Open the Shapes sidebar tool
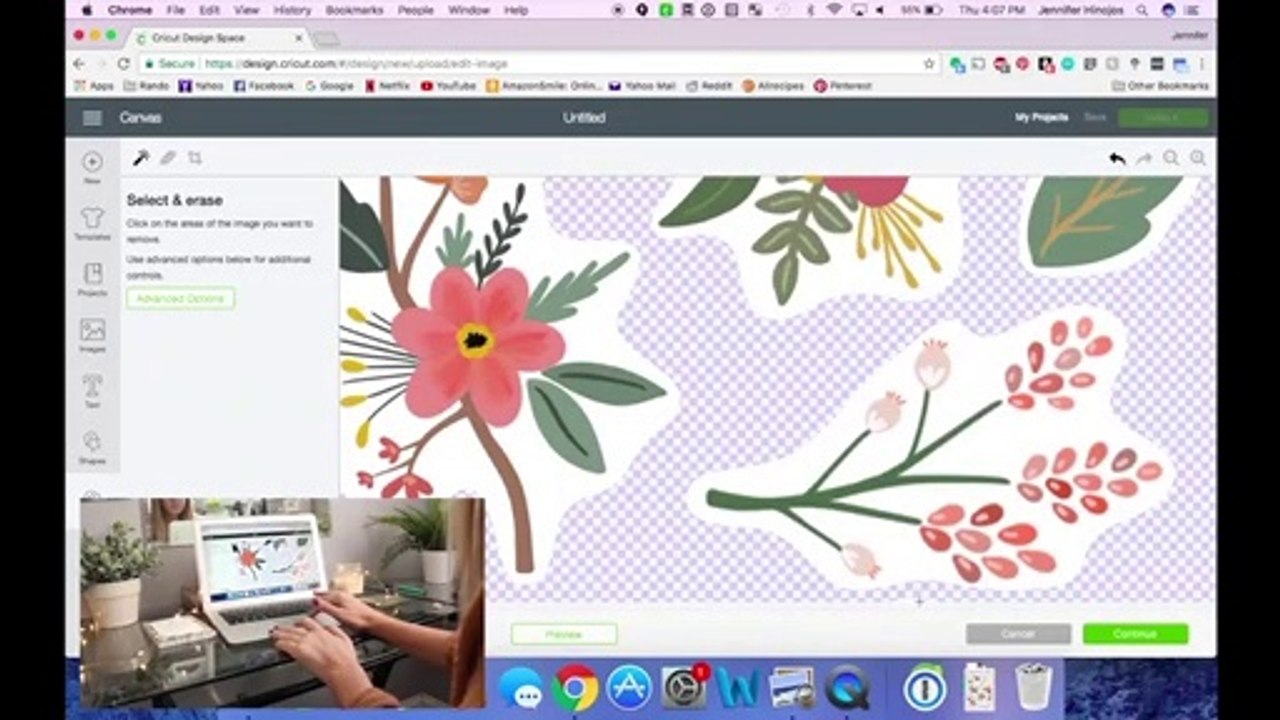This screenshot has width=1280, height=720. pos(92,448)
